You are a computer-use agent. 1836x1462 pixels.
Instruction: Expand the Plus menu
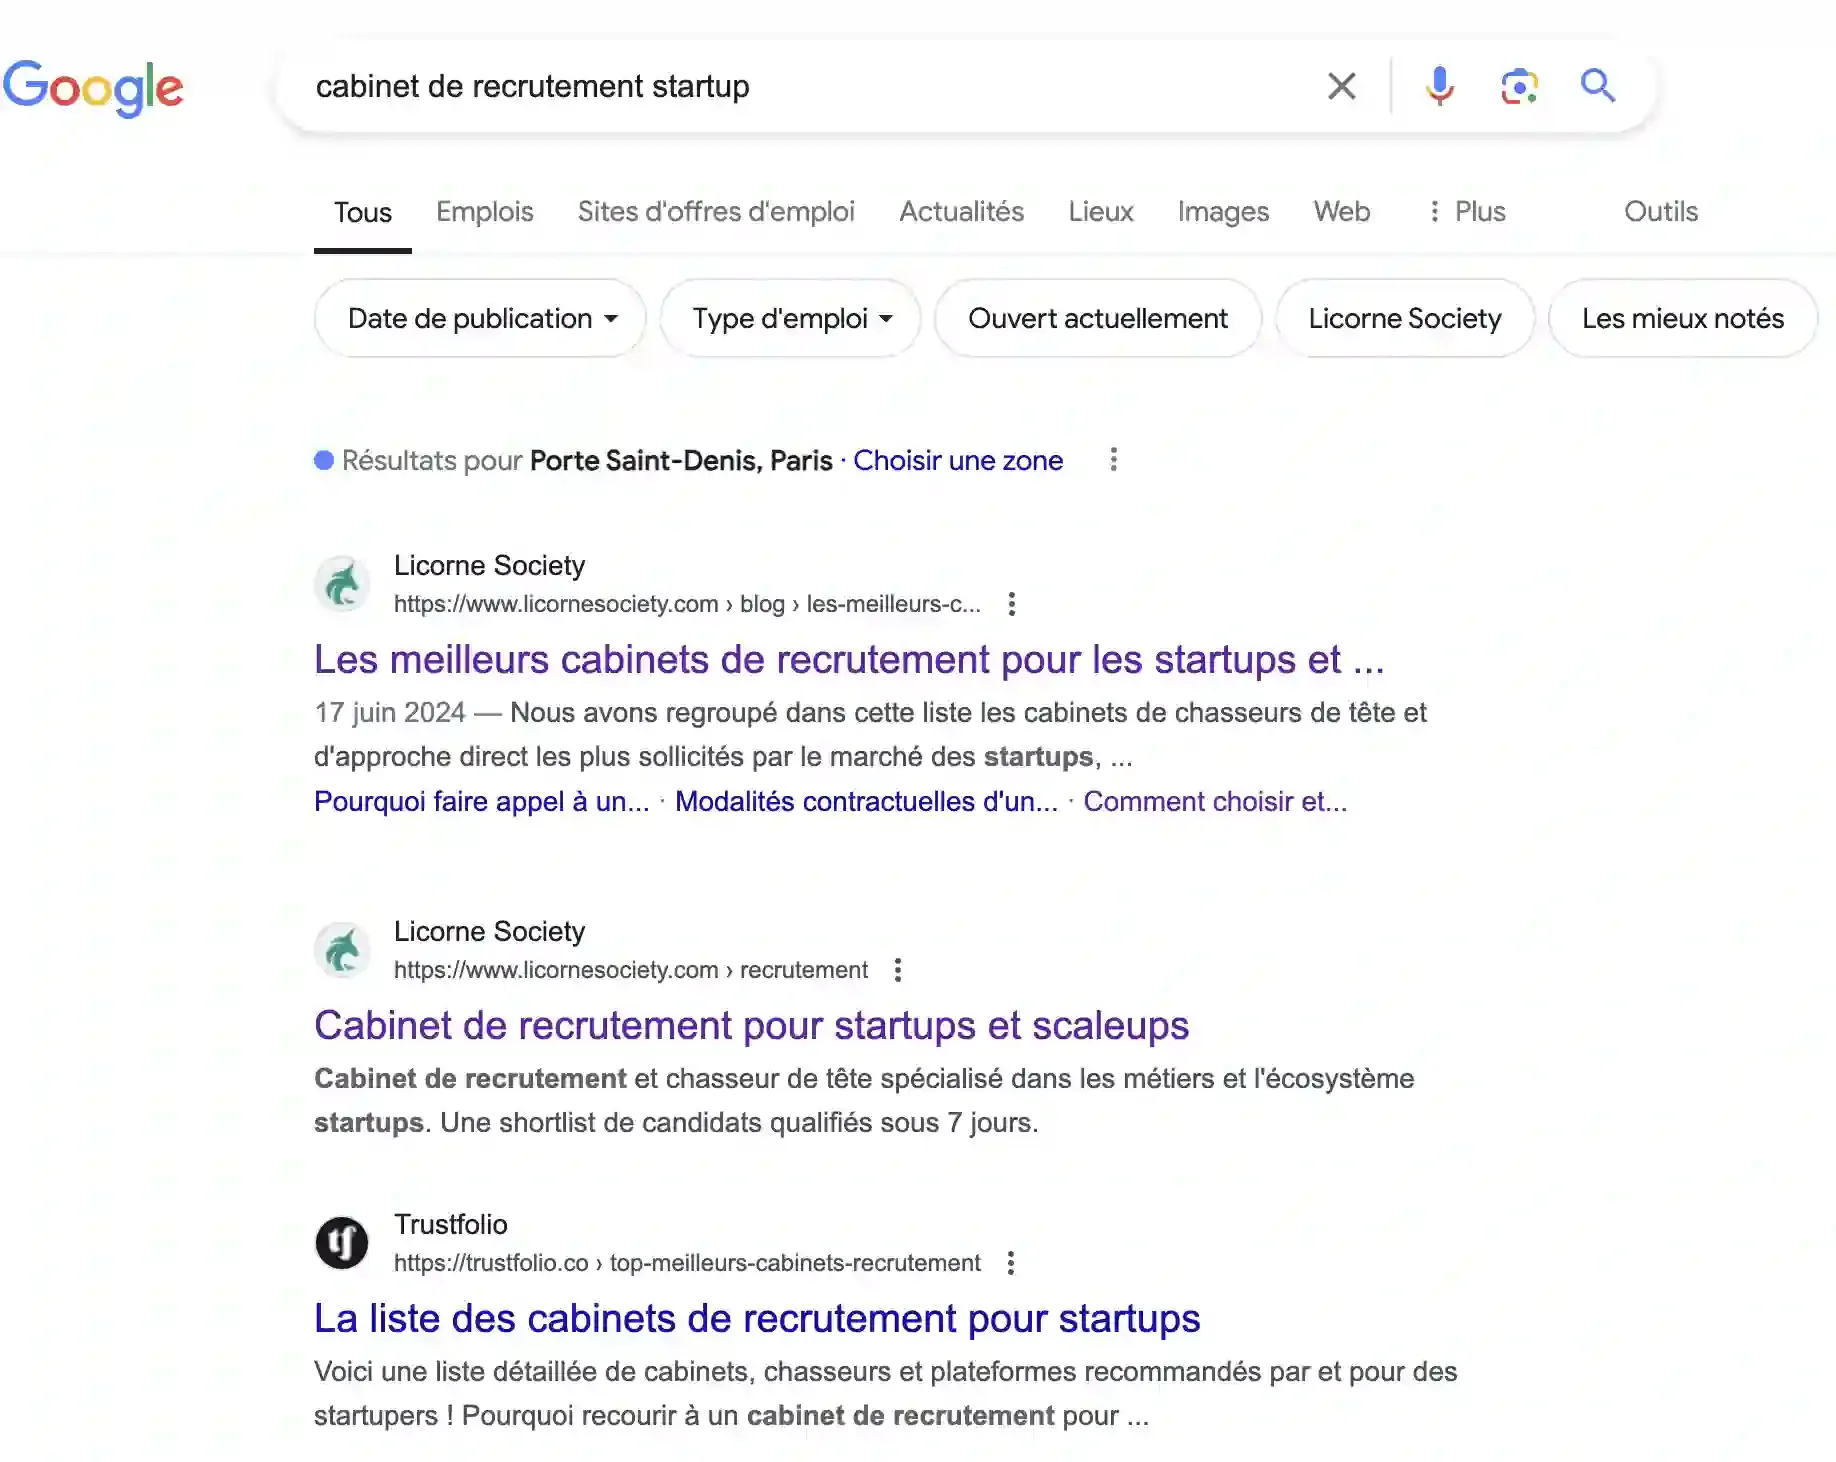[1467, 212]
